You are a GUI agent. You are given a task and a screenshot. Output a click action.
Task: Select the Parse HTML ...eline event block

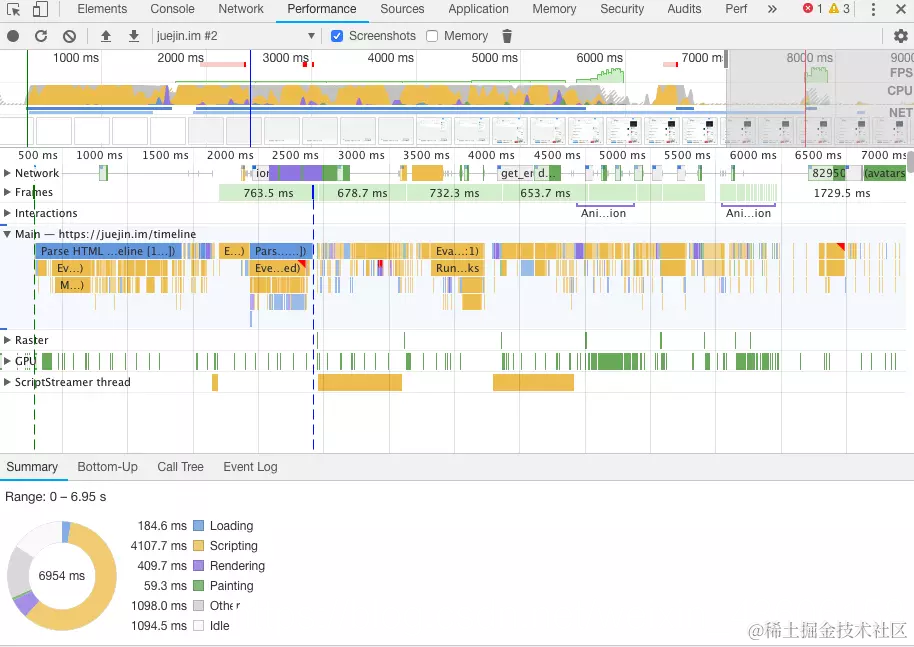point(108,251)
